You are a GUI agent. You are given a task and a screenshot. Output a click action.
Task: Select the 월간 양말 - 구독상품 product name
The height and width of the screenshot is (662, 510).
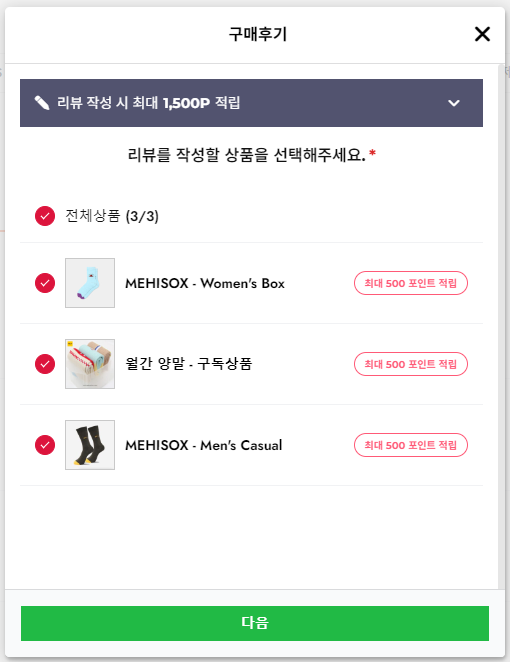click(x=189, y=364)
